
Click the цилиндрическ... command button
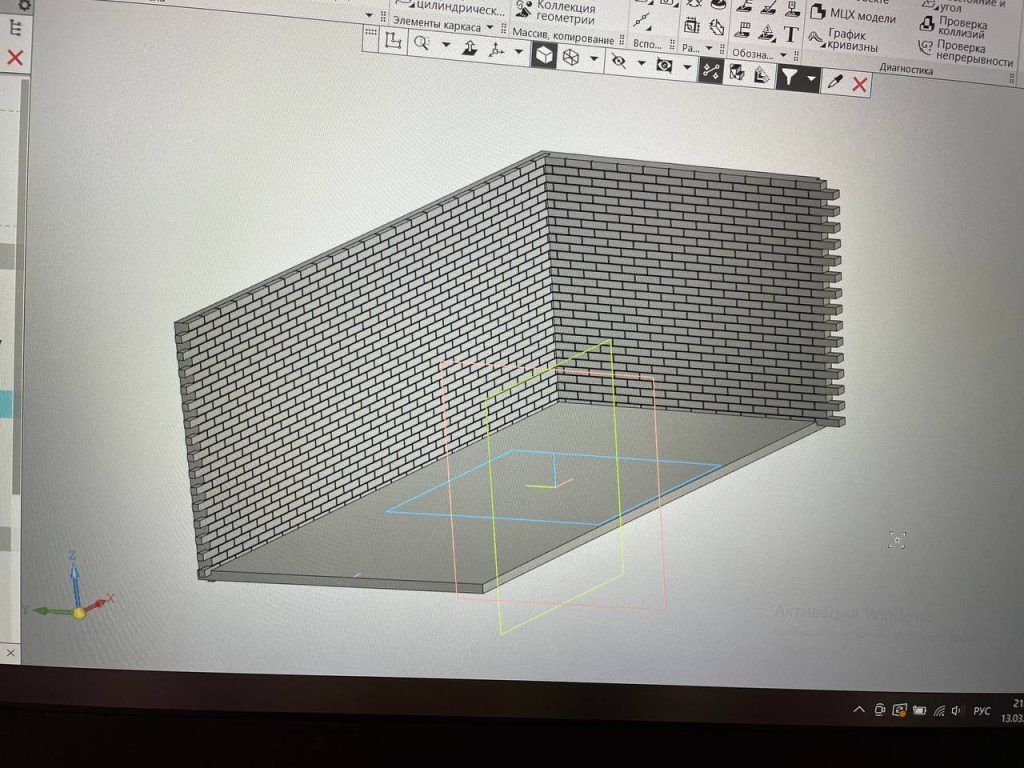click(x=453, y=7)
